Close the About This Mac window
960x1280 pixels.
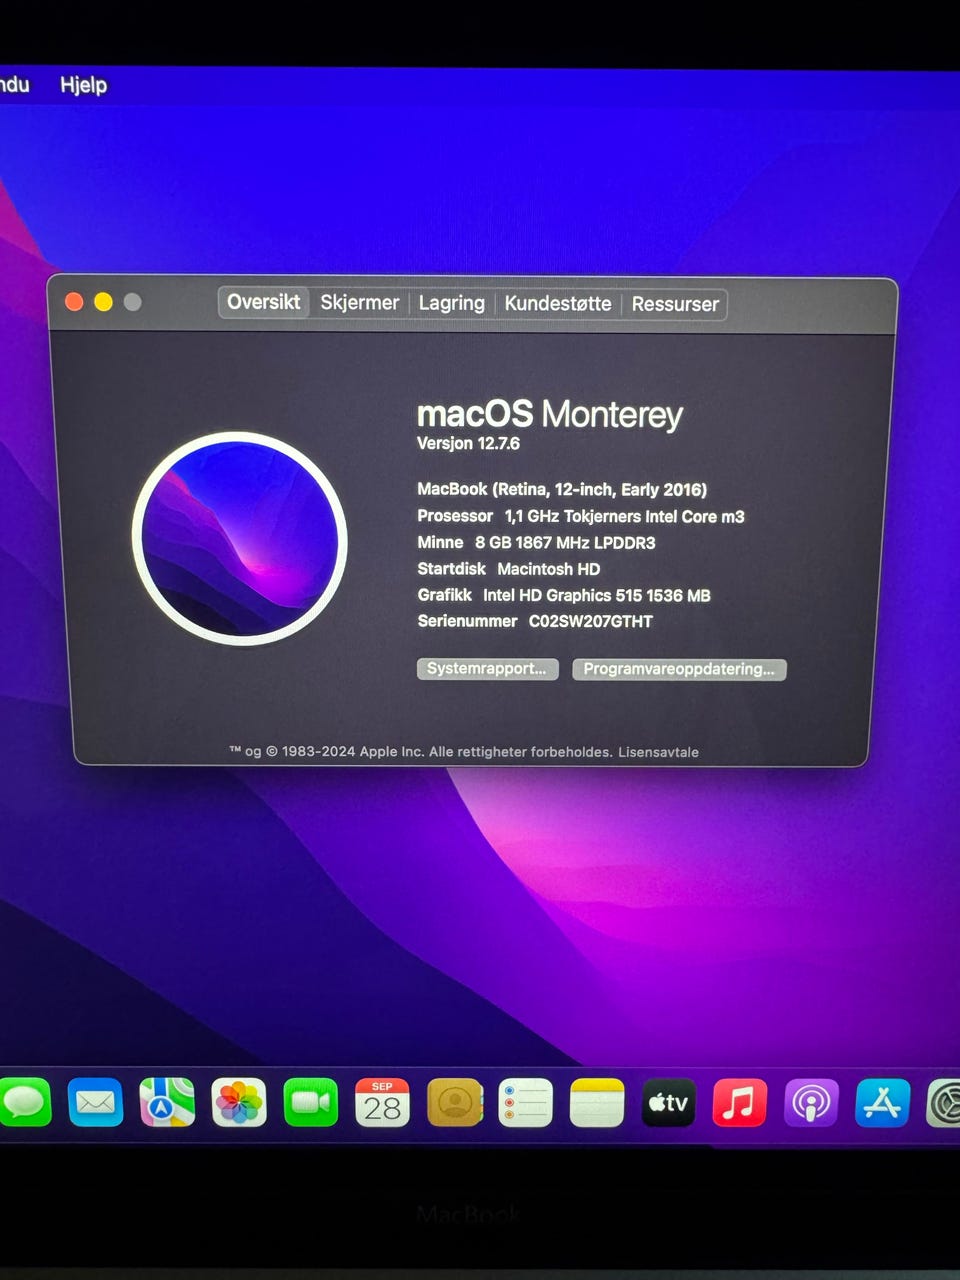74,302
